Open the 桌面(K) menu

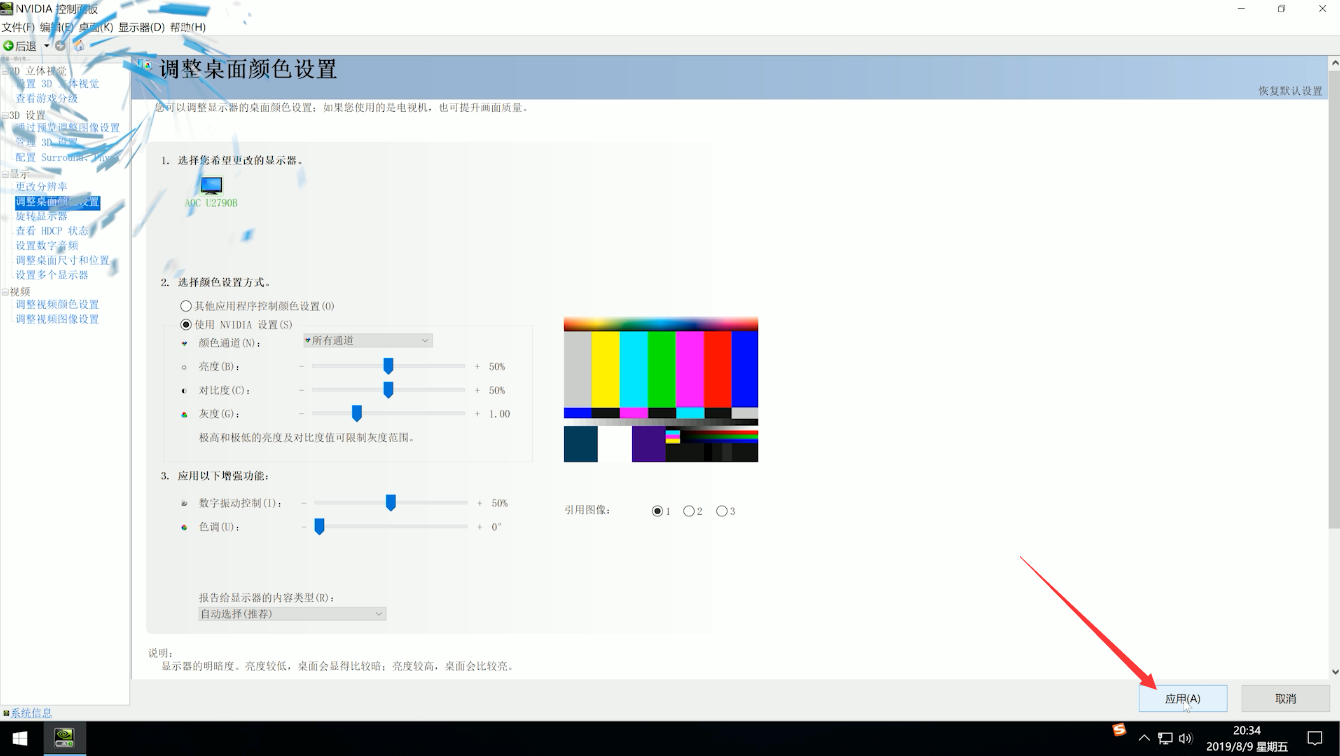96,27
